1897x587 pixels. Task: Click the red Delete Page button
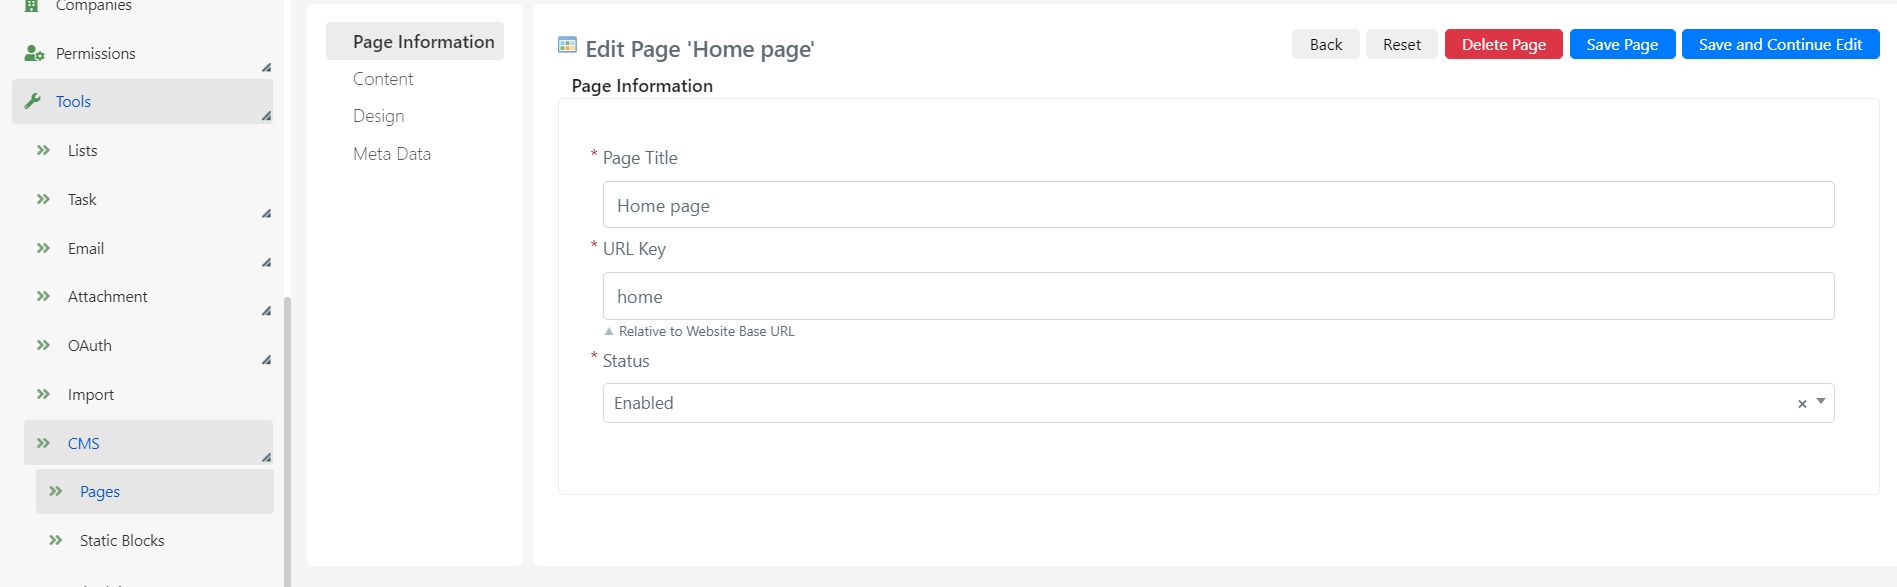(x=1503, y=44)
